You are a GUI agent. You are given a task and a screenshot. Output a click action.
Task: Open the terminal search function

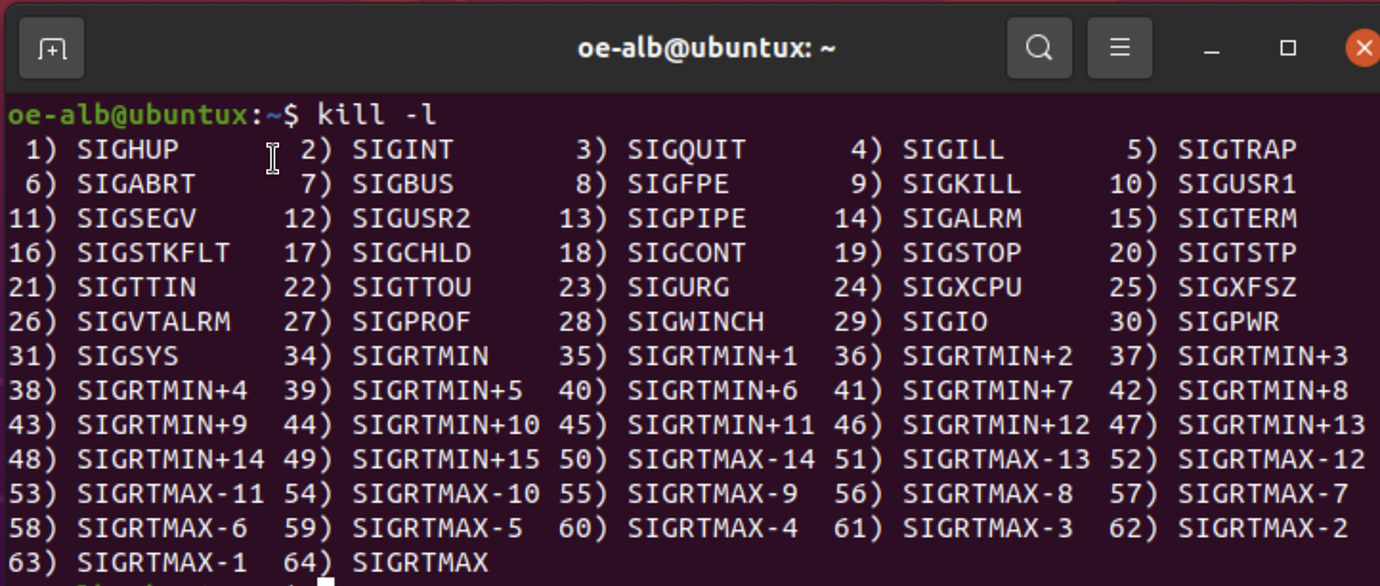pyautogui.click(x=1039, y=46)
